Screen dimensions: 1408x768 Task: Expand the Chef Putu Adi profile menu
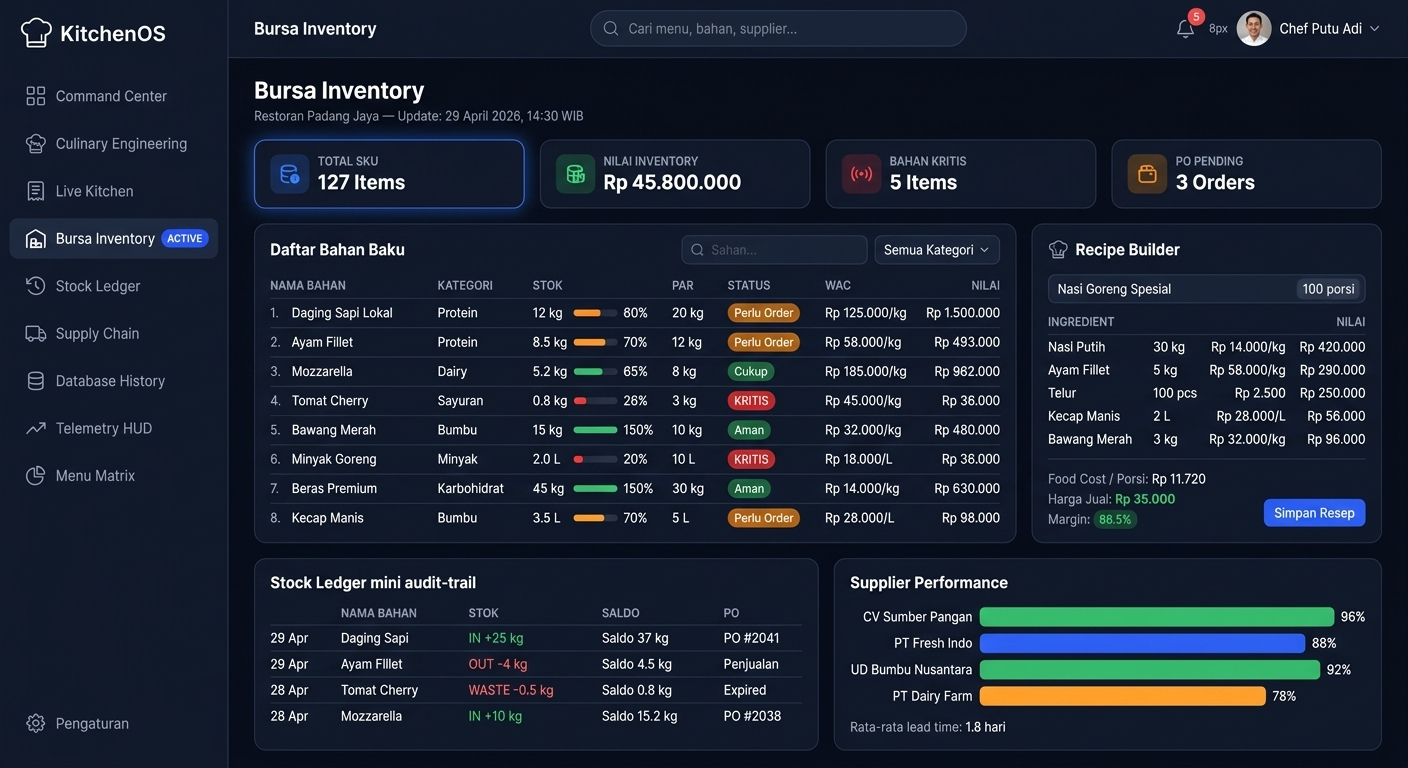1311,28
